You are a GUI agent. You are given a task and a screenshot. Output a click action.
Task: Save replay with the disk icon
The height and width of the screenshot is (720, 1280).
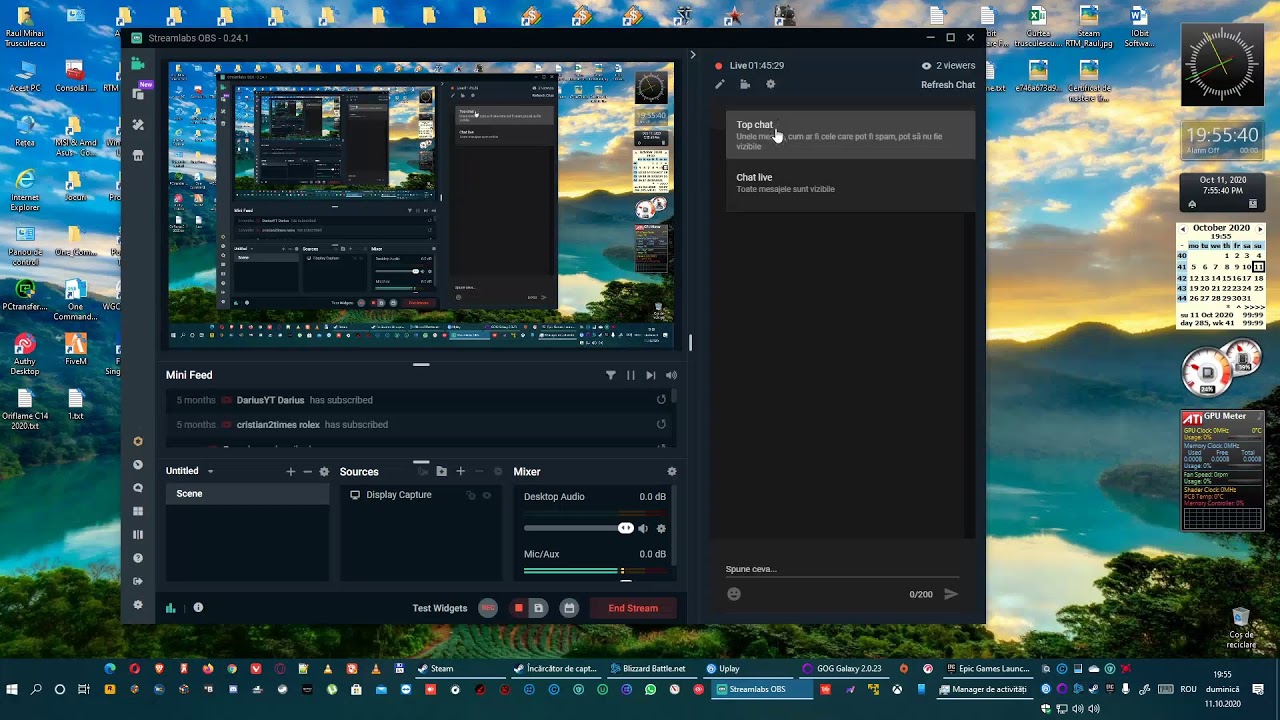(x=538, y=608)
